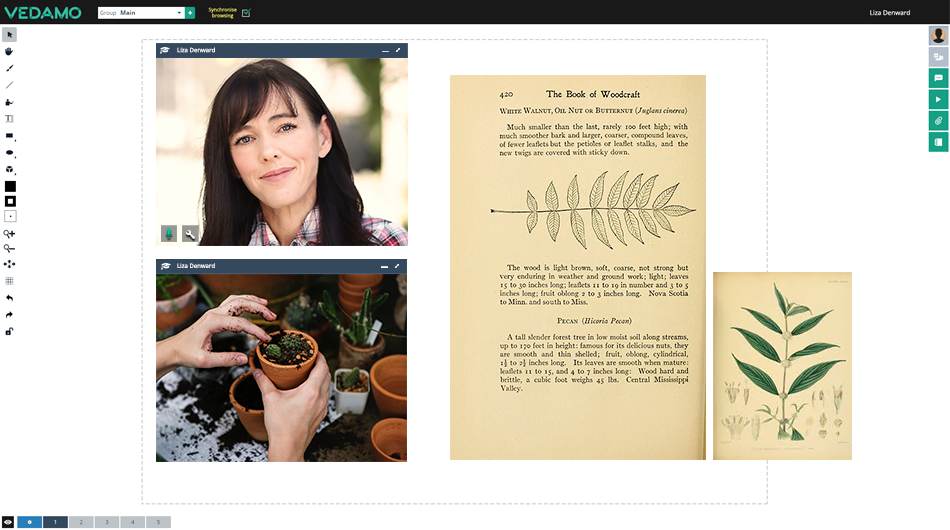
Task: Switch to whiteboard page 1
Action: [x=55, y=522]
